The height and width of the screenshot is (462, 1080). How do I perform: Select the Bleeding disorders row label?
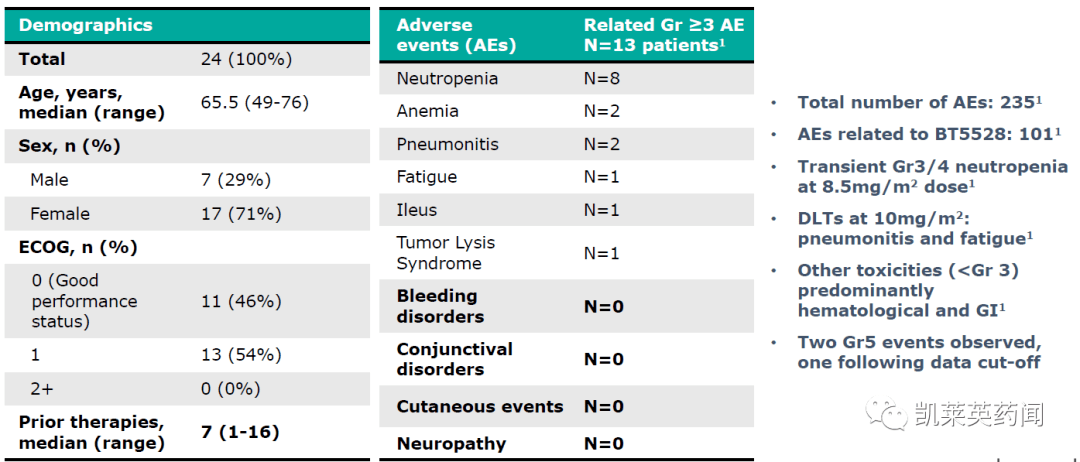[441, 306]
